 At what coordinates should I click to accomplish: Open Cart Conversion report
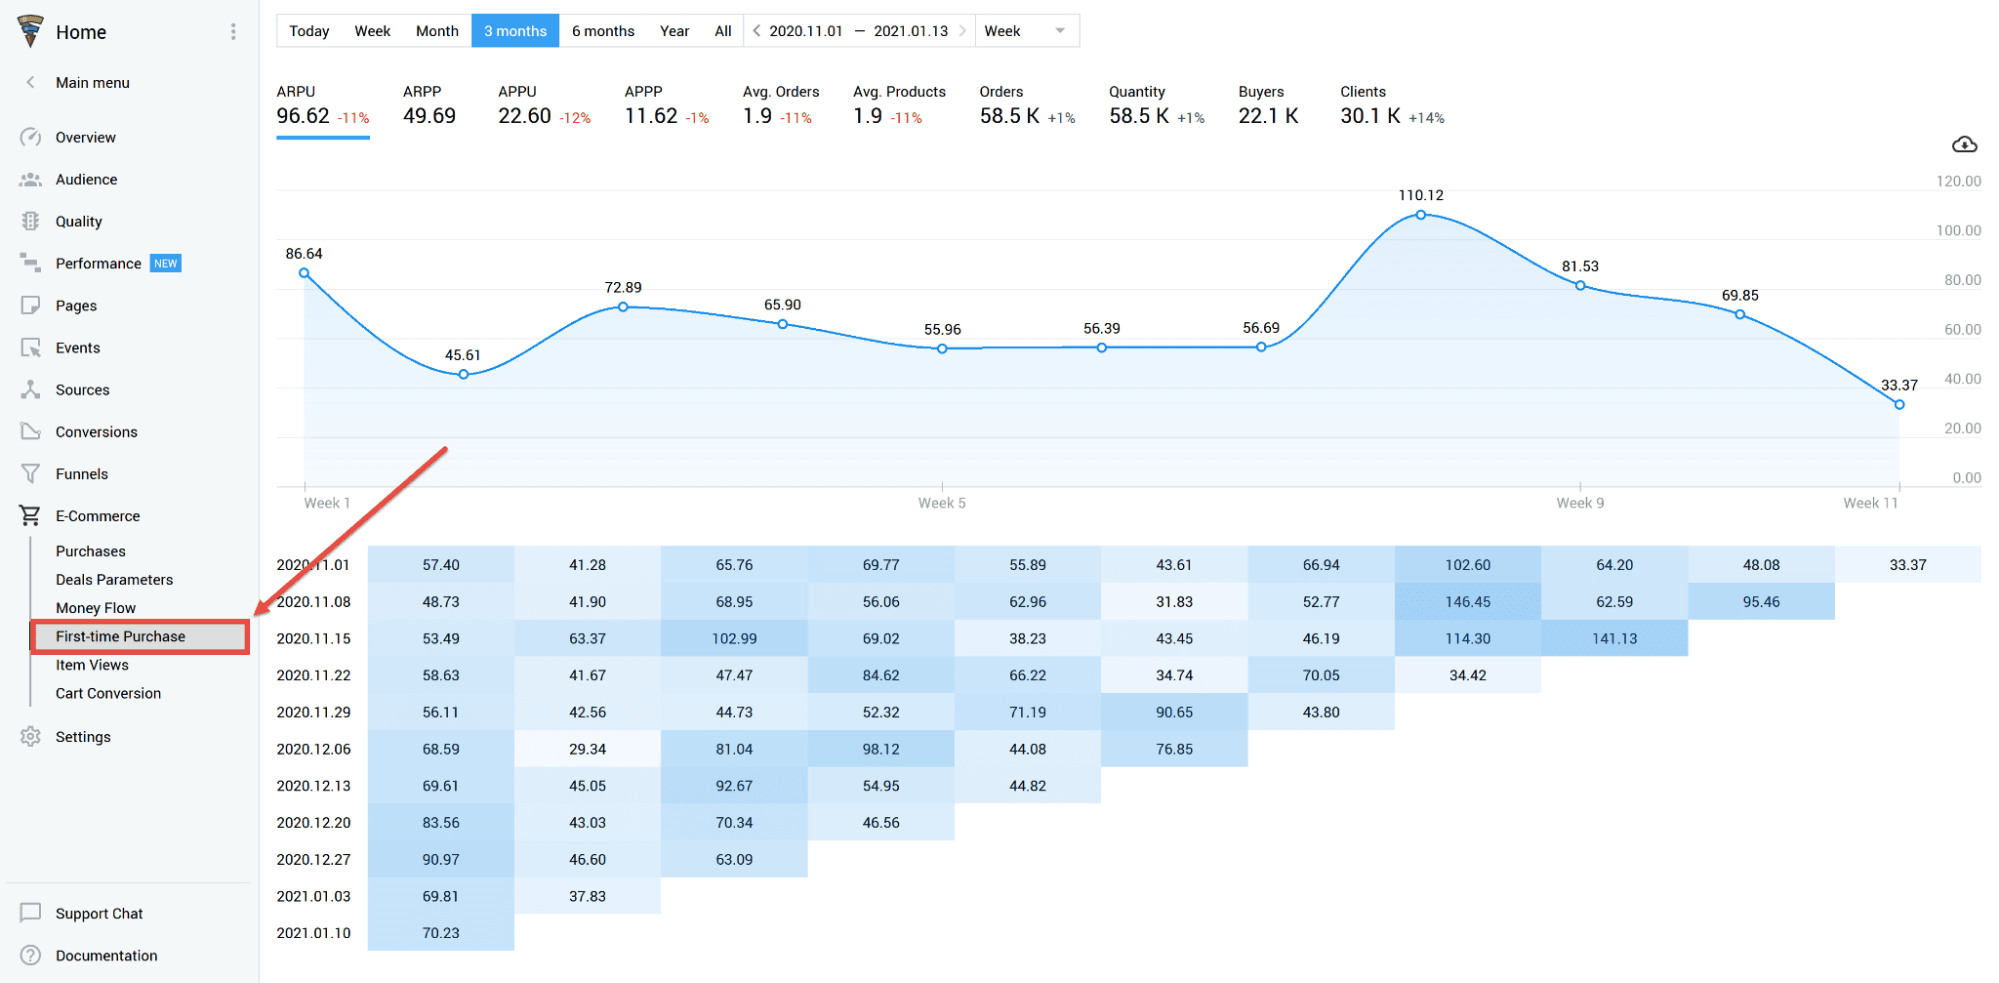(108, 693)
